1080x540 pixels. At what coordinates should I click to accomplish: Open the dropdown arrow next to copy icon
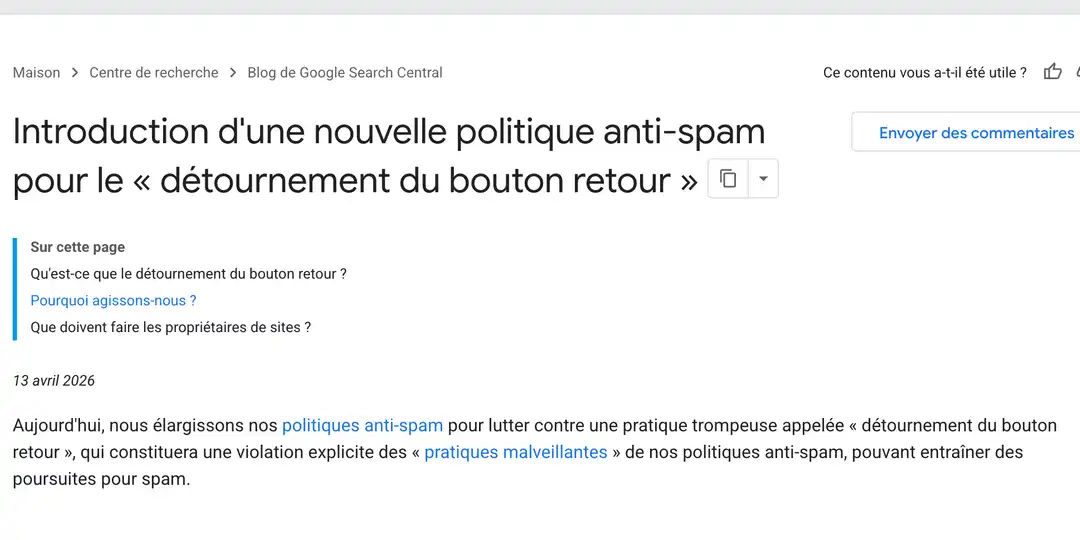763,179
